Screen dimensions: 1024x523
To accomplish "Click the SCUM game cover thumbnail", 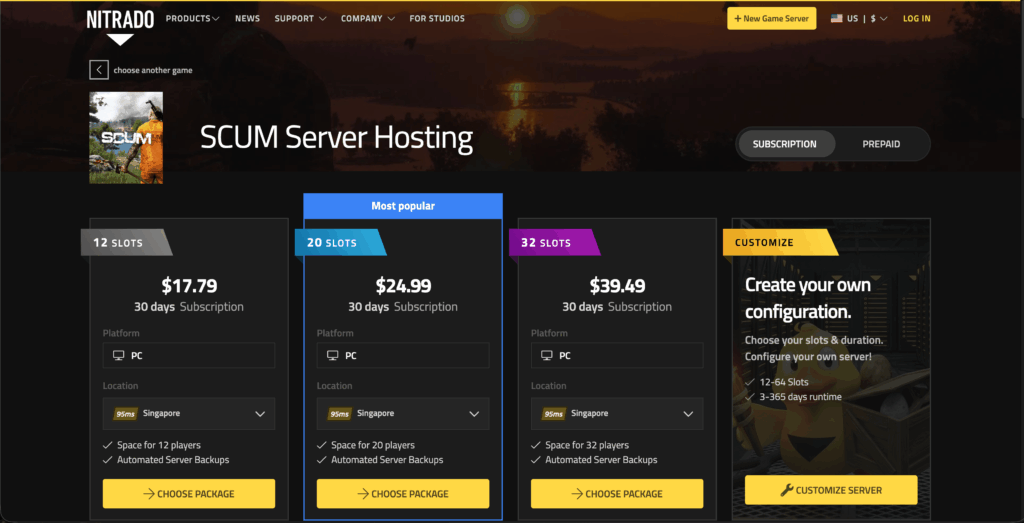I will point(126,138).
